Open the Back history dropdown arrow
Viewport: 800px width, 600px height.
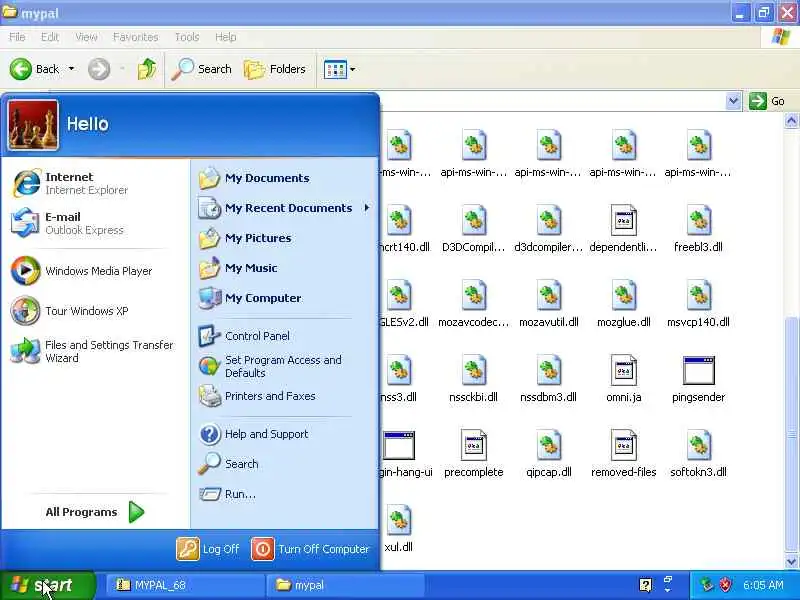click(x=71, y=68)
